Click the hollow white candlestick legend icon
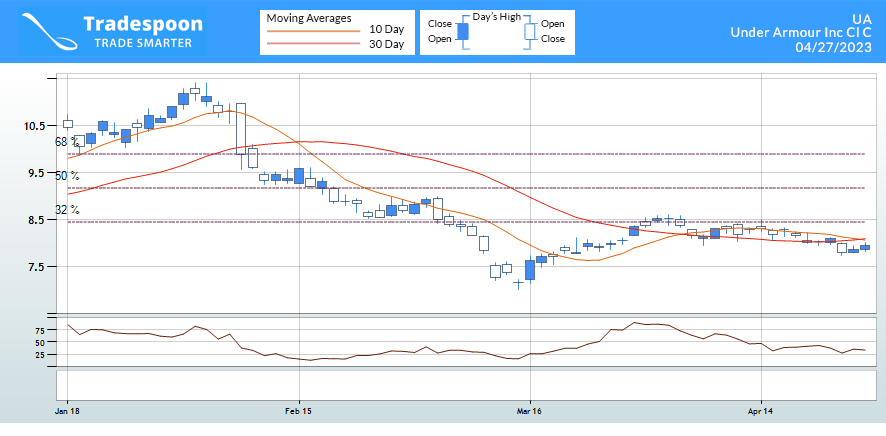This screenshot has height=436, width=886. 531,31
